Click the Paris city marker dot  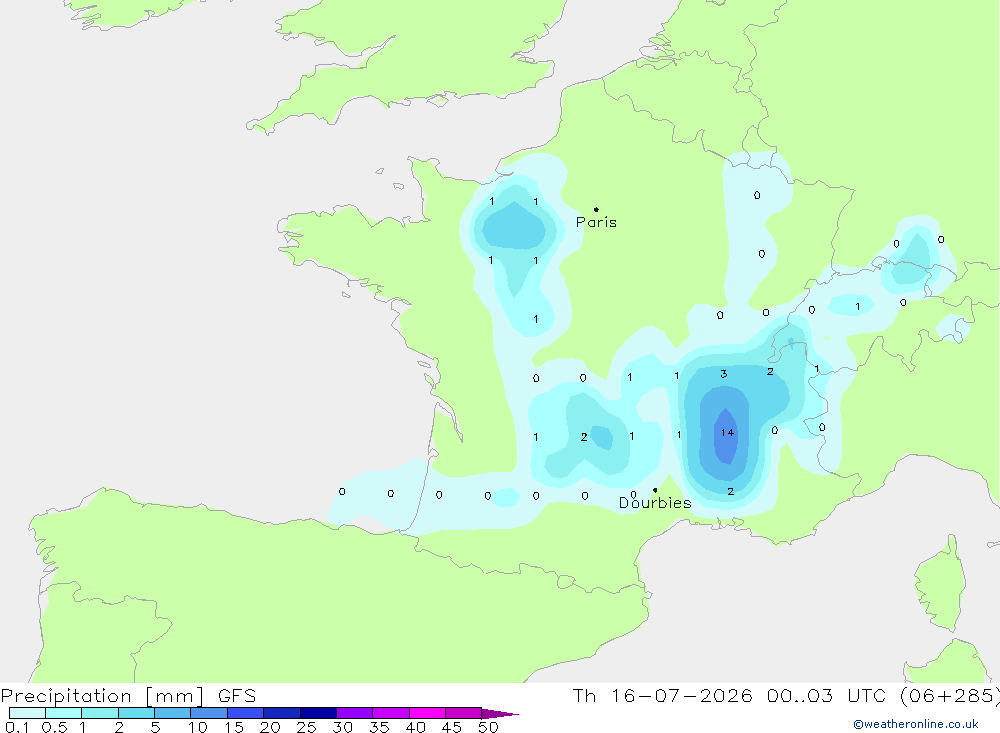tap(596, 209)
